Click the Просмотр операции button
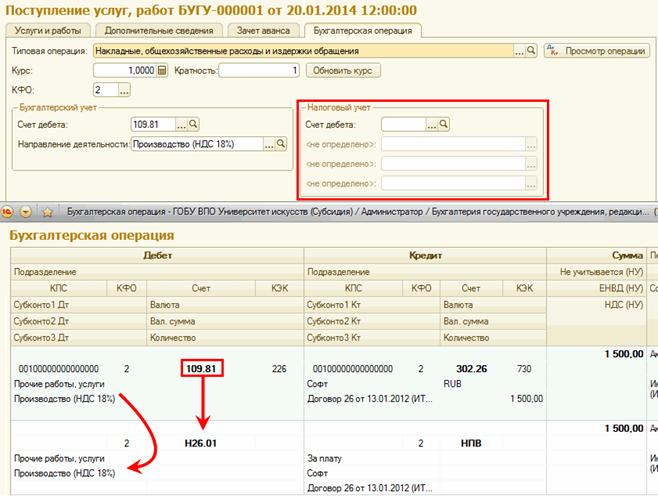This screenshot has width=658, height=496. (x=599, y=50)
